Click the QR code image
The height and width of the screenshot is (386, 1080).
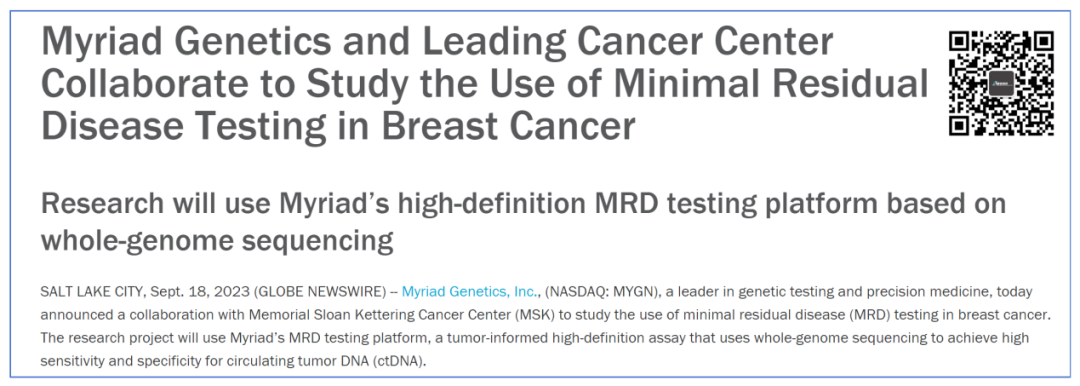click(x=1001, y=83)
